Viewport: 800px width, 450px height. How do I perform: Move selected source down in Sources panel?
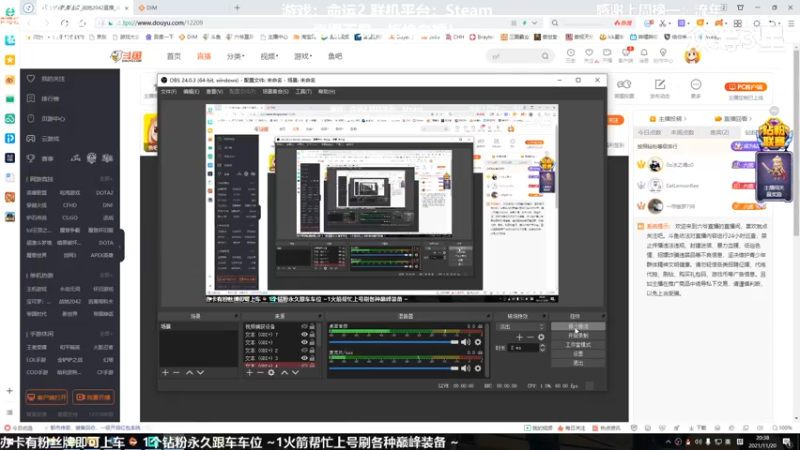point(295,373)
